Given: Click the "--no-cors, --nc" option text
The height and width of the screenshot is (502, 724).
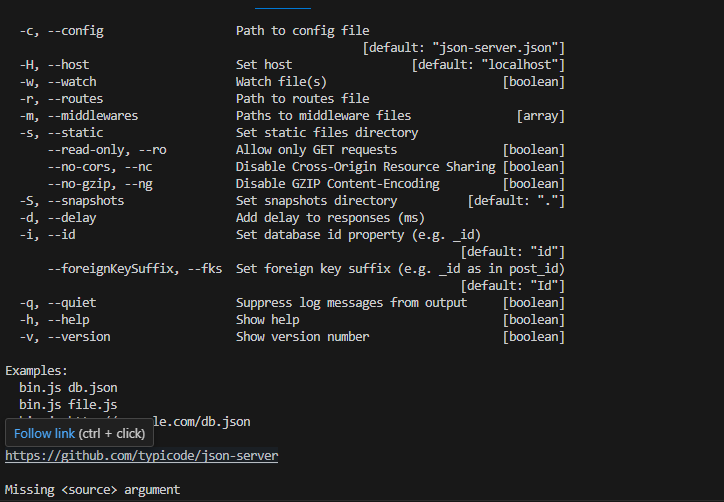Looking at the screenshot, I should [100, 167].
